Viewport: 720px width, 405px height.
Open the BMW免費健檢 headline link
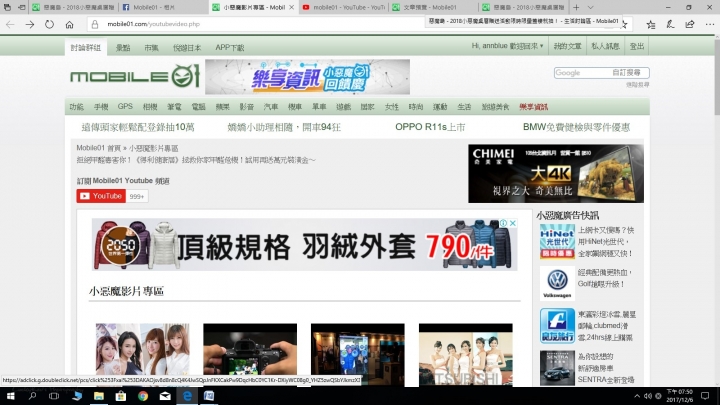[x=576, y=127]
